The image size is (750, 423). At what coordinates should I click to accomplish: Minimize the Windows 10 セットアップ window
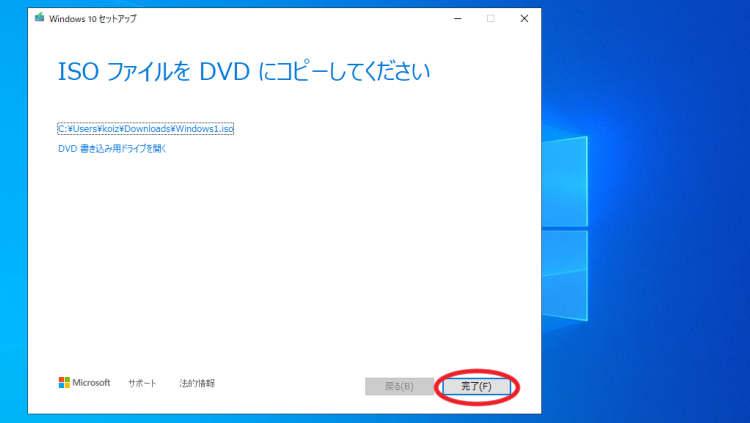click(458, 18)
